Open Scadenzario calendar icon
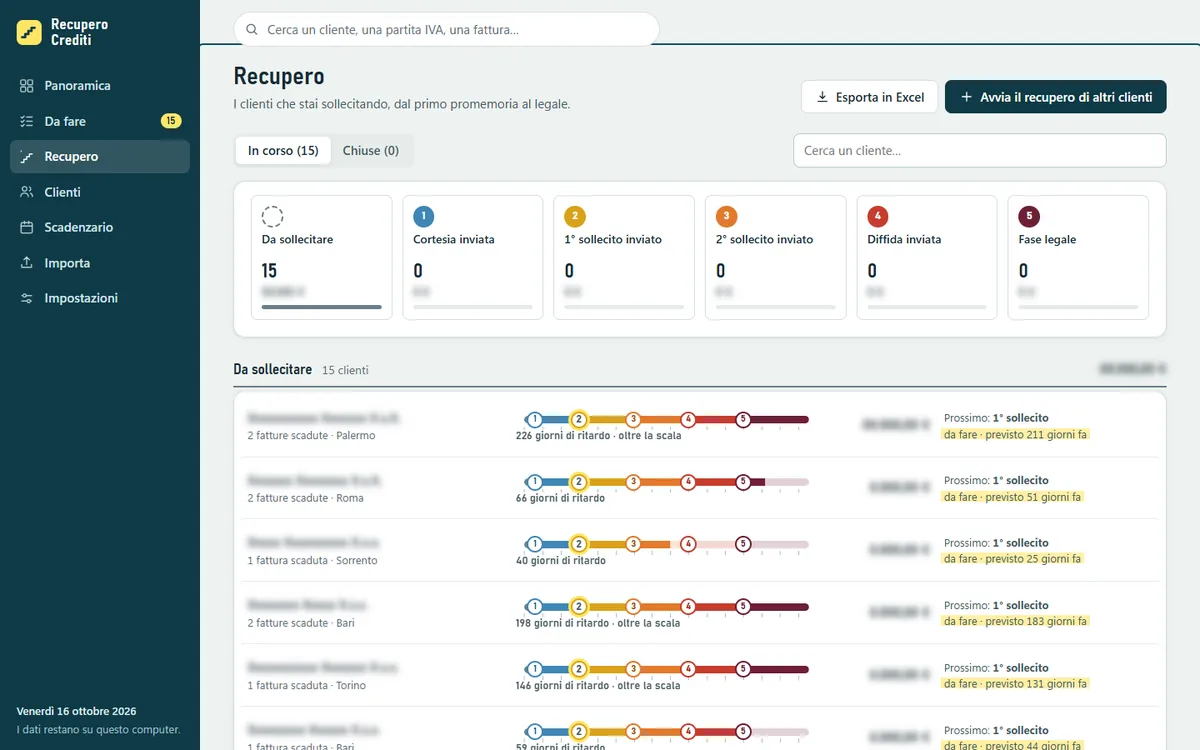1200x750 pixels. tap(27, 228)
